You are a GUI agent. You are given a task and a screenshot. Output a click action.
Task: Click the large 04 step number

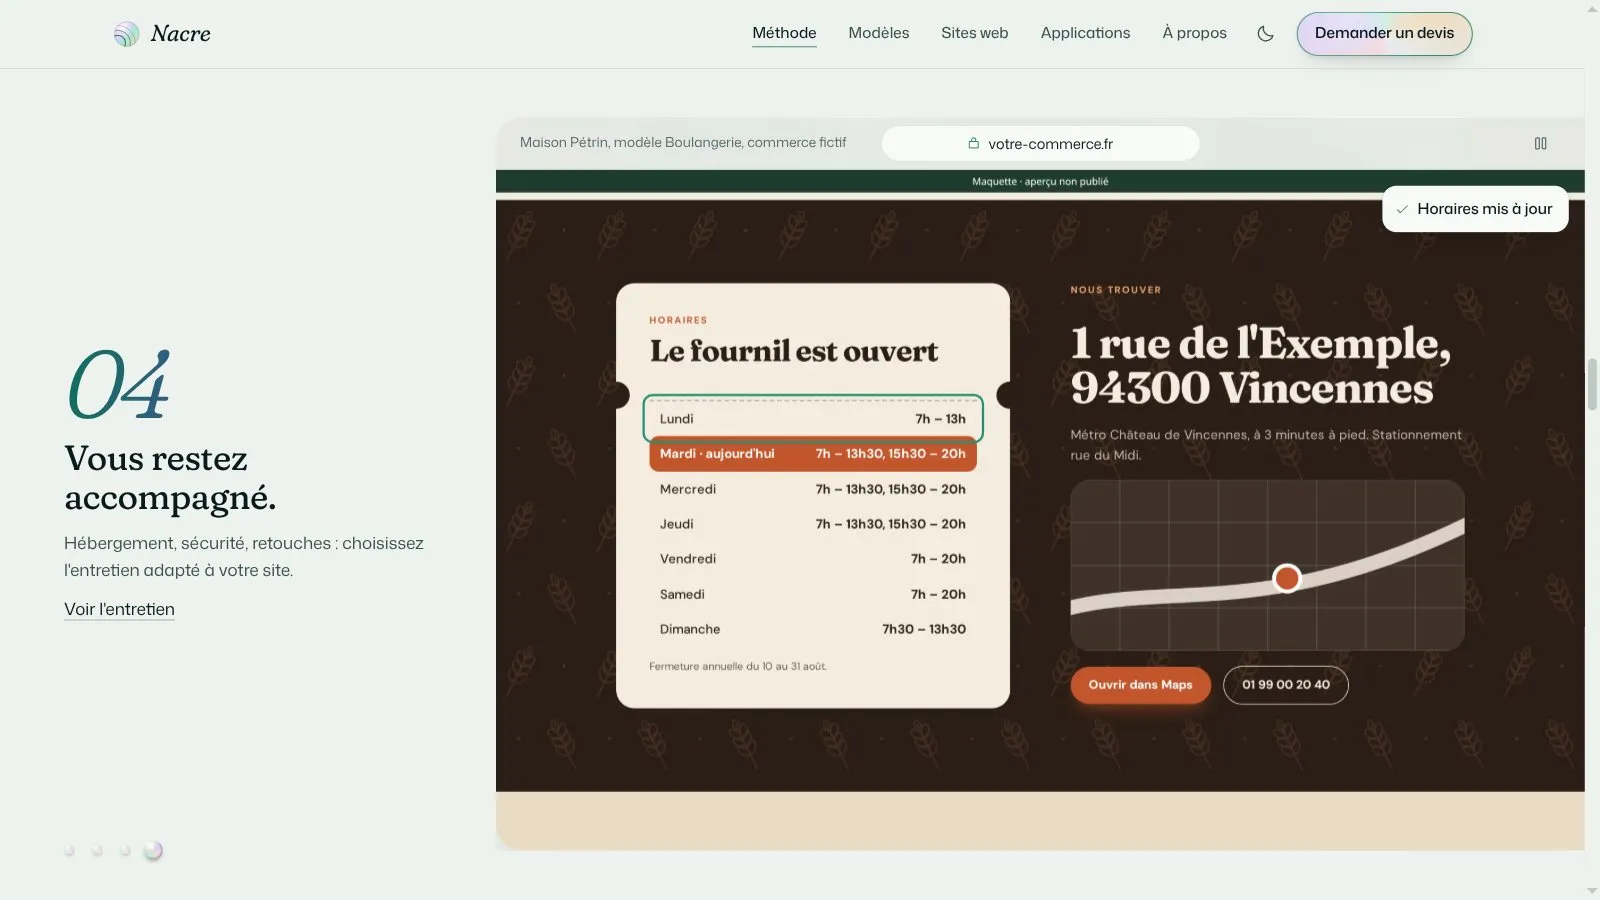point(118,385)
